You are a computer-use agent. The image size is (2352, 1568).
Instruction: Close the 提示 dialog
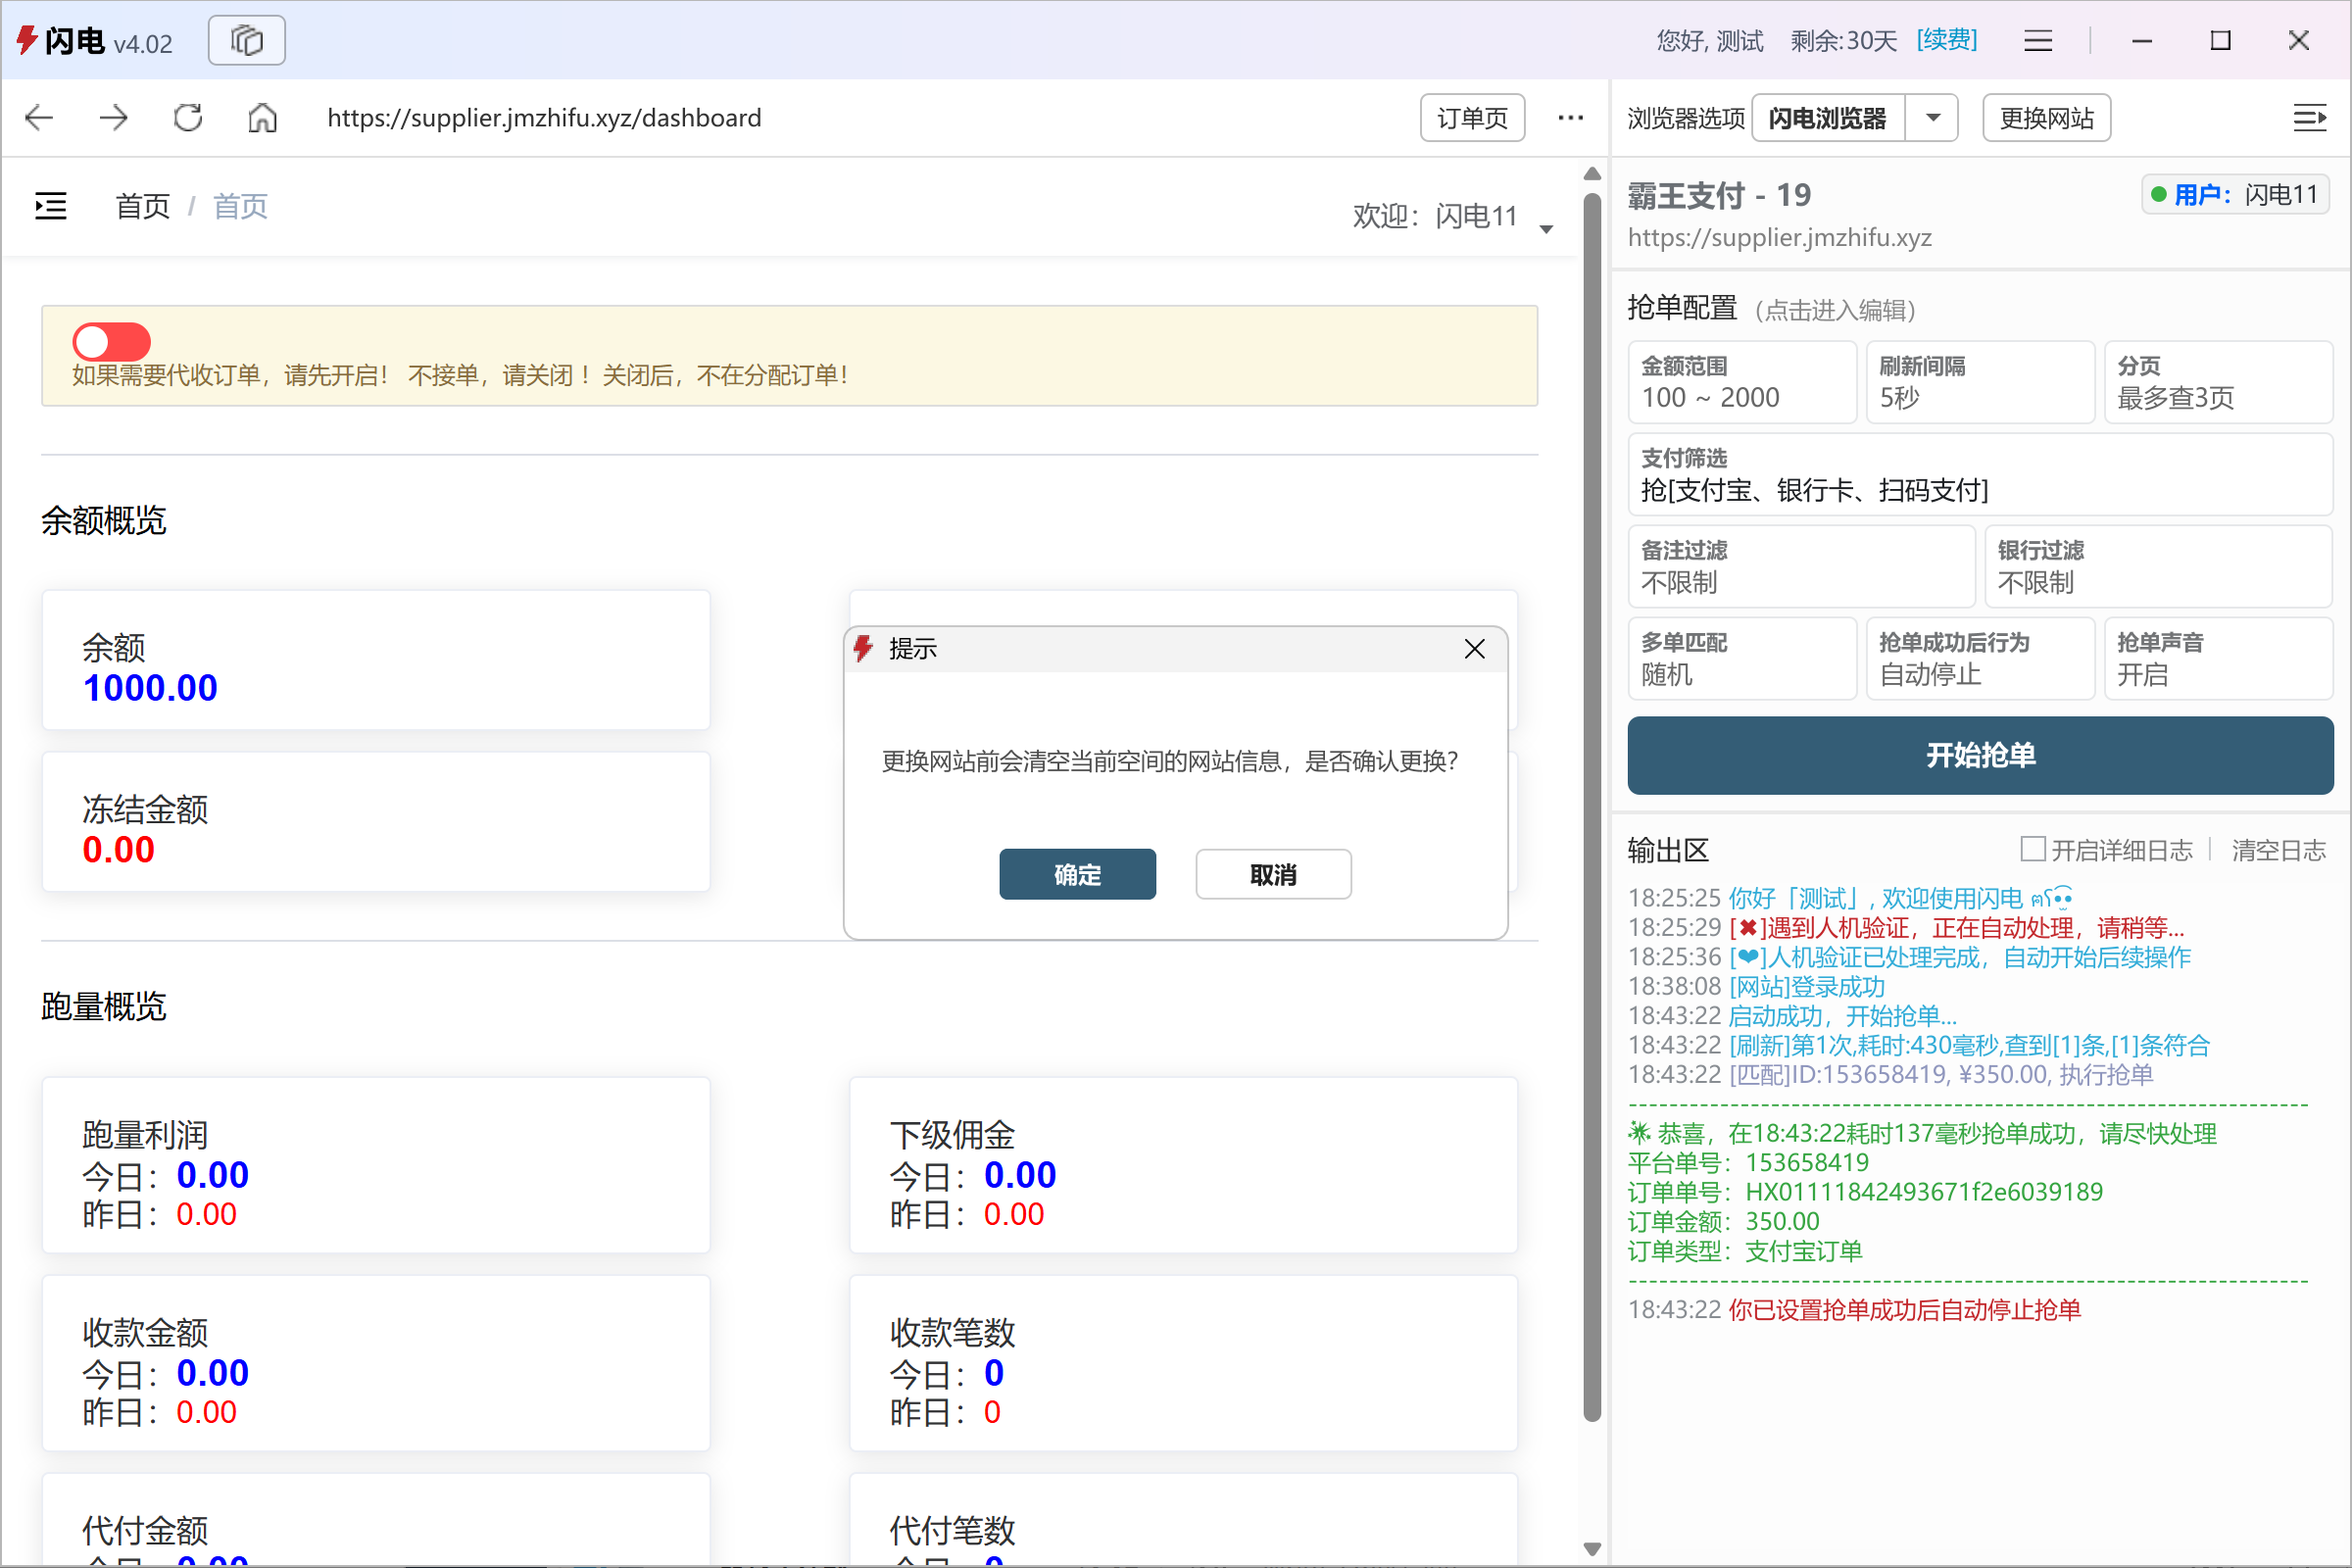point(1474,648)
